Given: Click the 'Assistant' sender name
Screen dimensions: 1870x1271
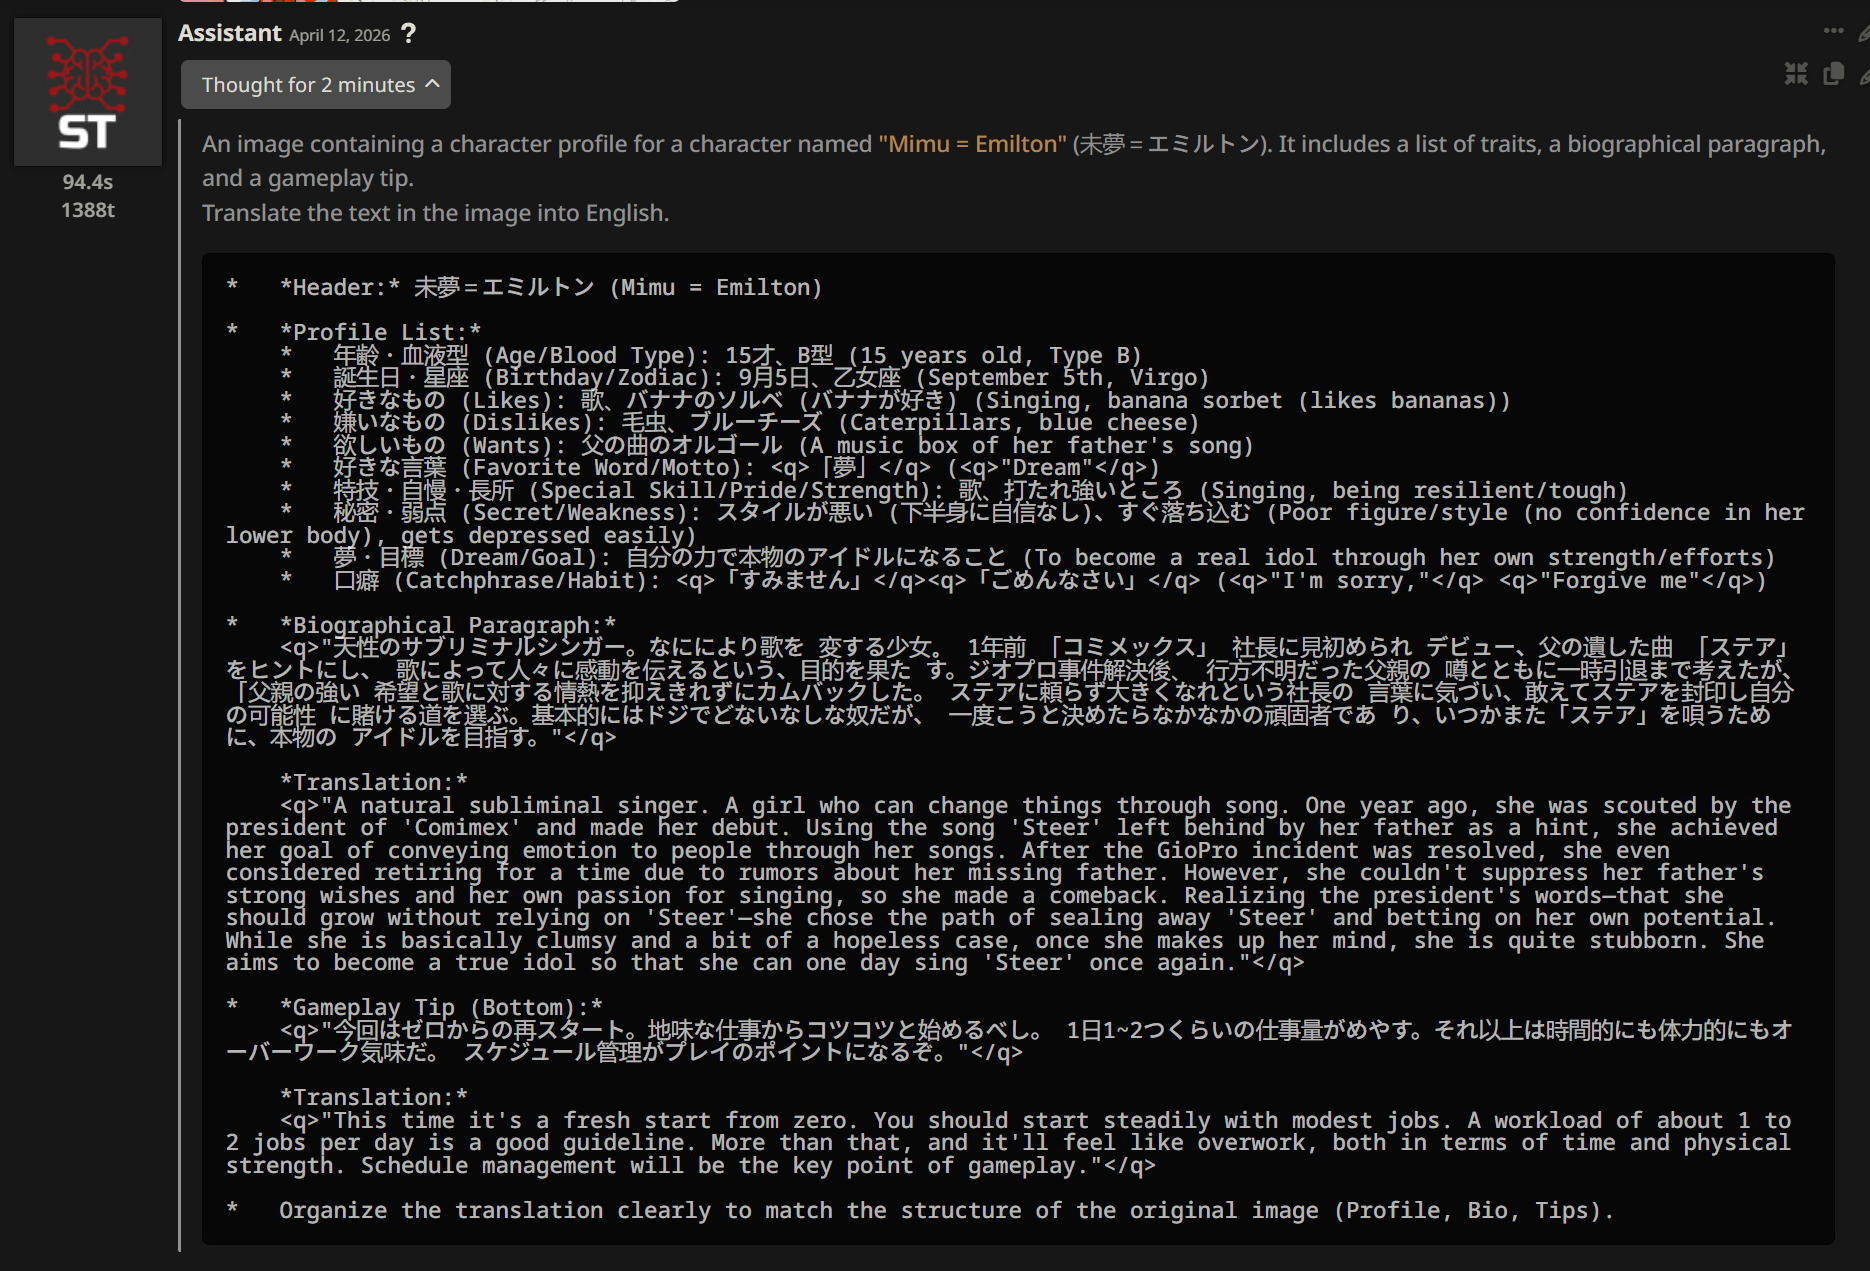Looking at the screenshot, I should [230, 33].
